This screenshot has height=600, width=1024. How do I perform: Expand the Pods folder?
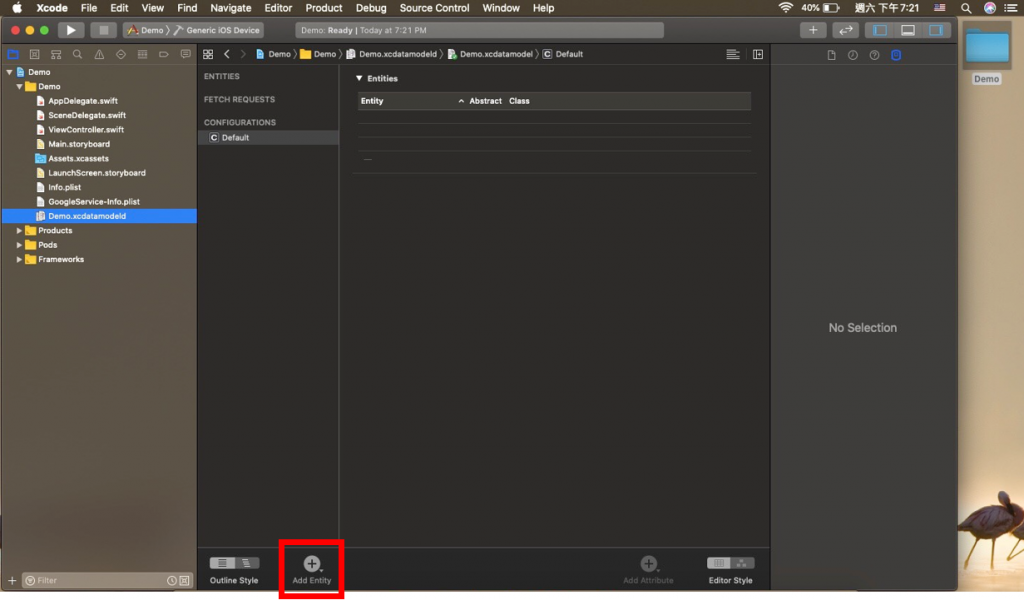[x=19, y=245]
